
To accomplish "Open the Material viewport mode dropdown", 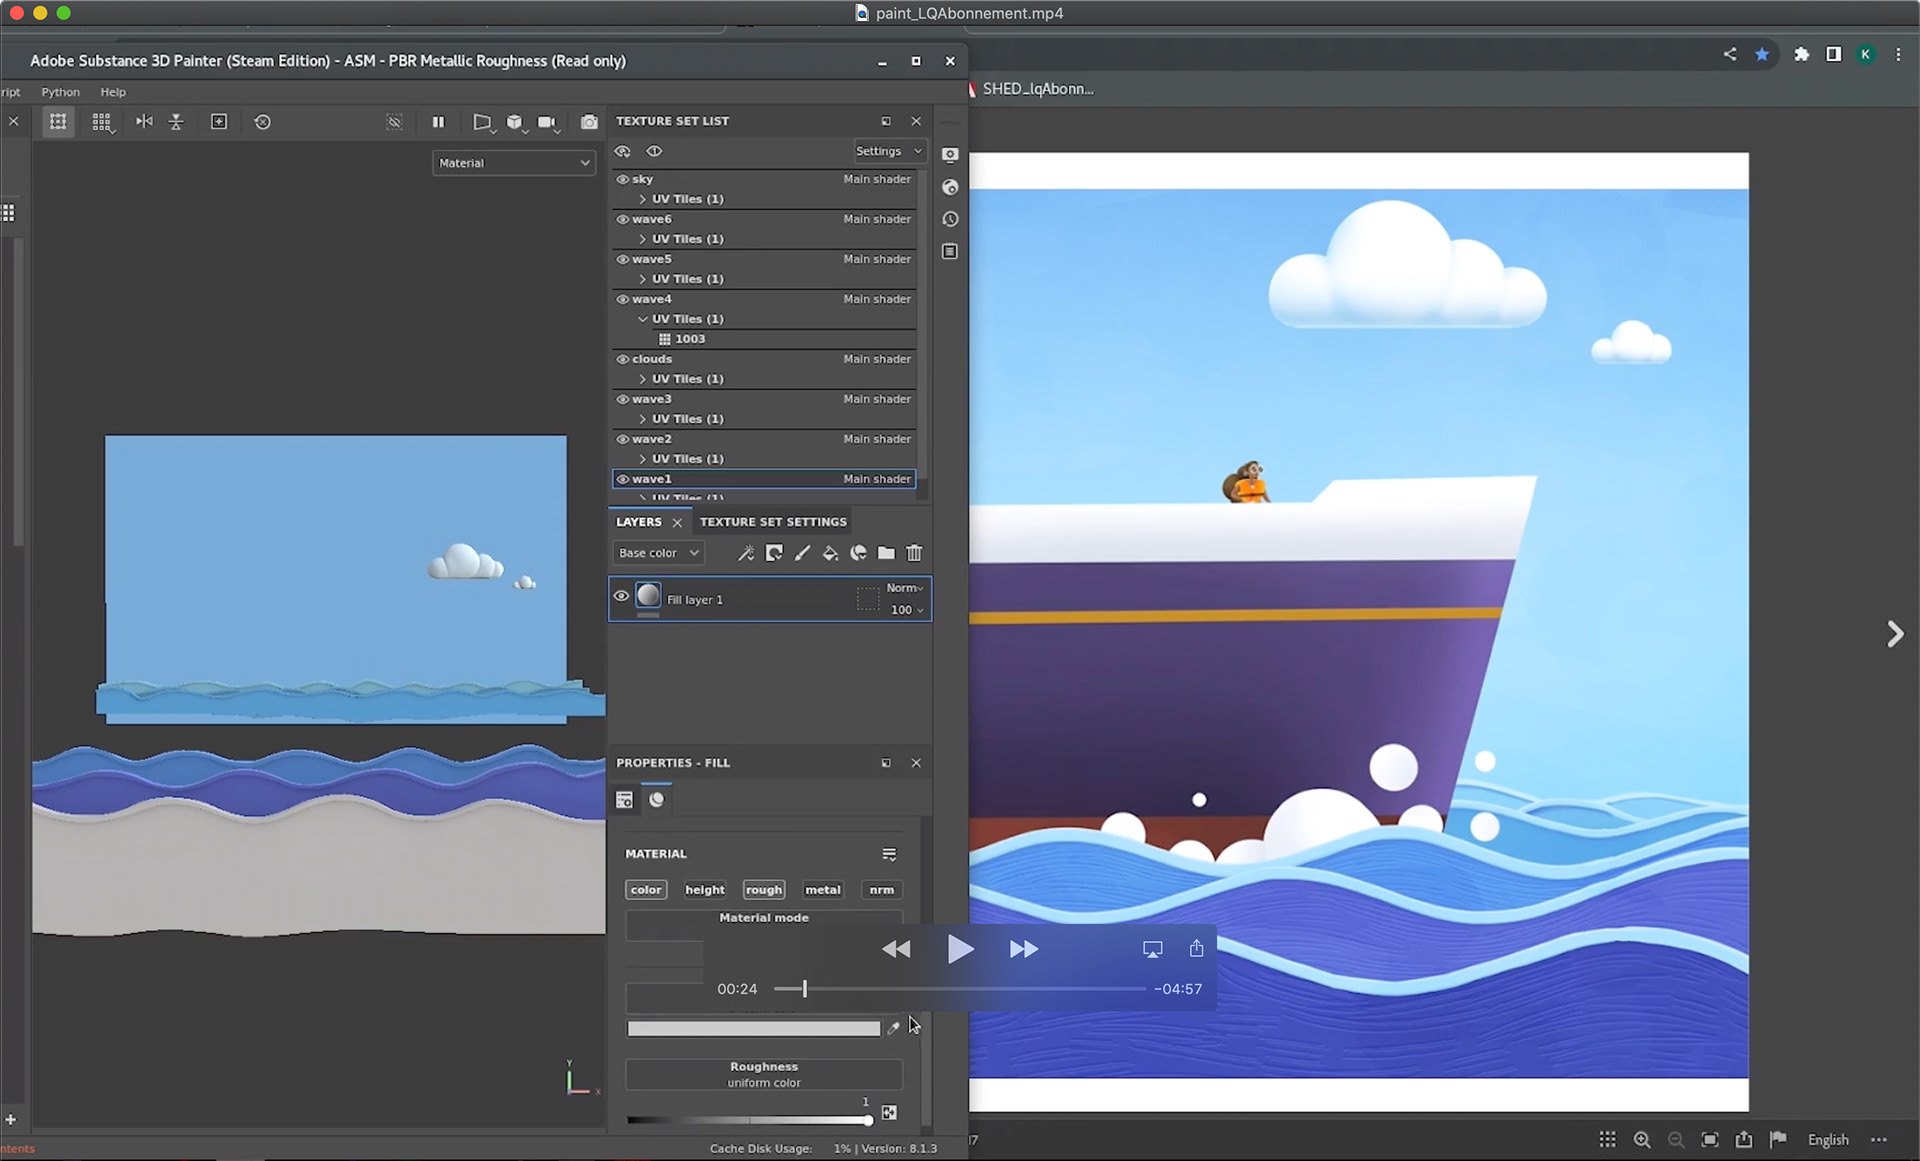I will (514, 163).
